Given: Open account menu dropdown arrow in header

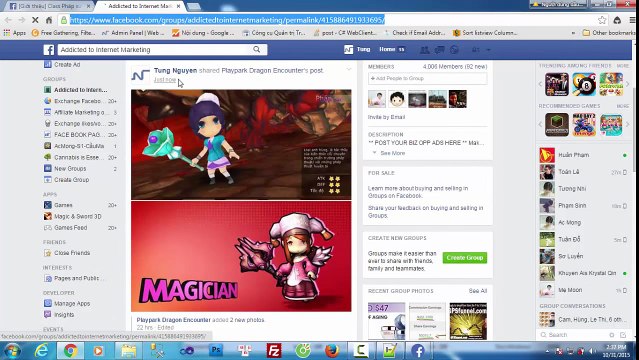Looking at the screenshot, I should click(x=488, y=50).
